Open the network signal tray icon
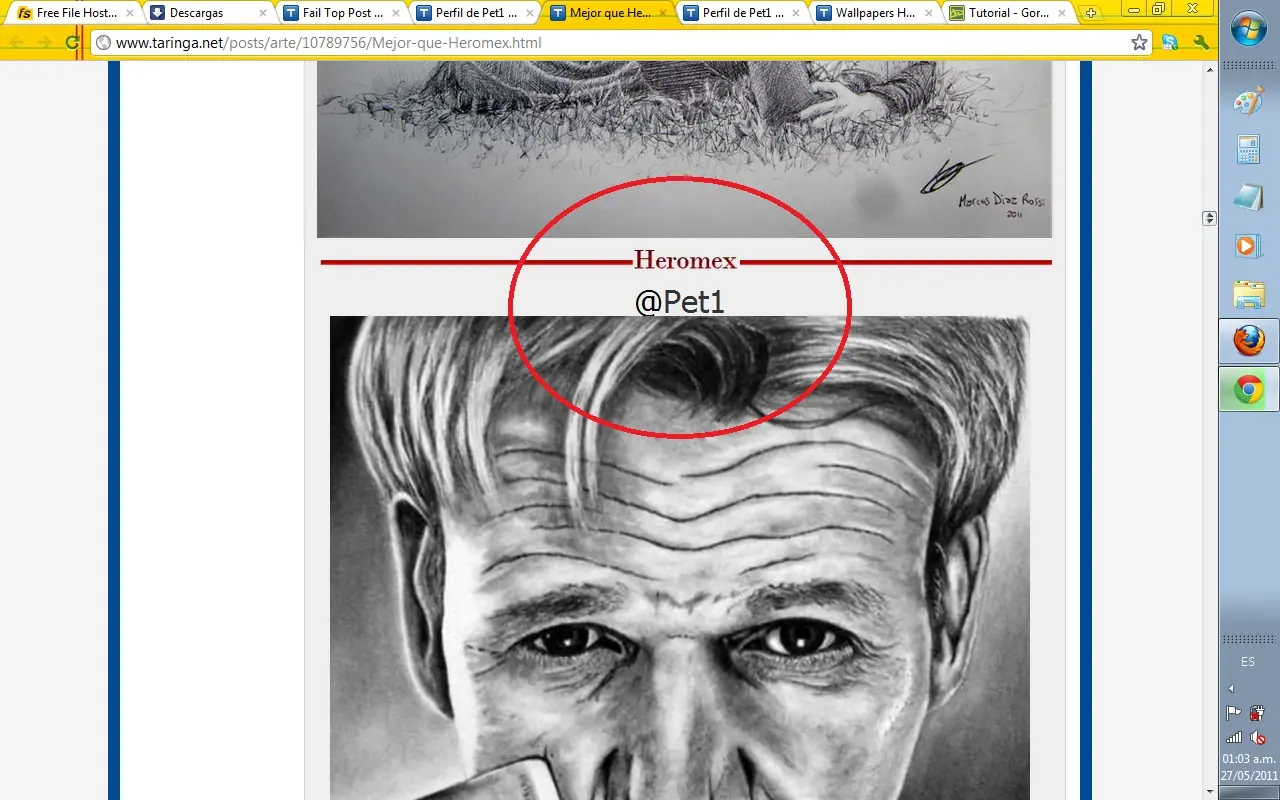1280x800 pixels. point(1236,738)
